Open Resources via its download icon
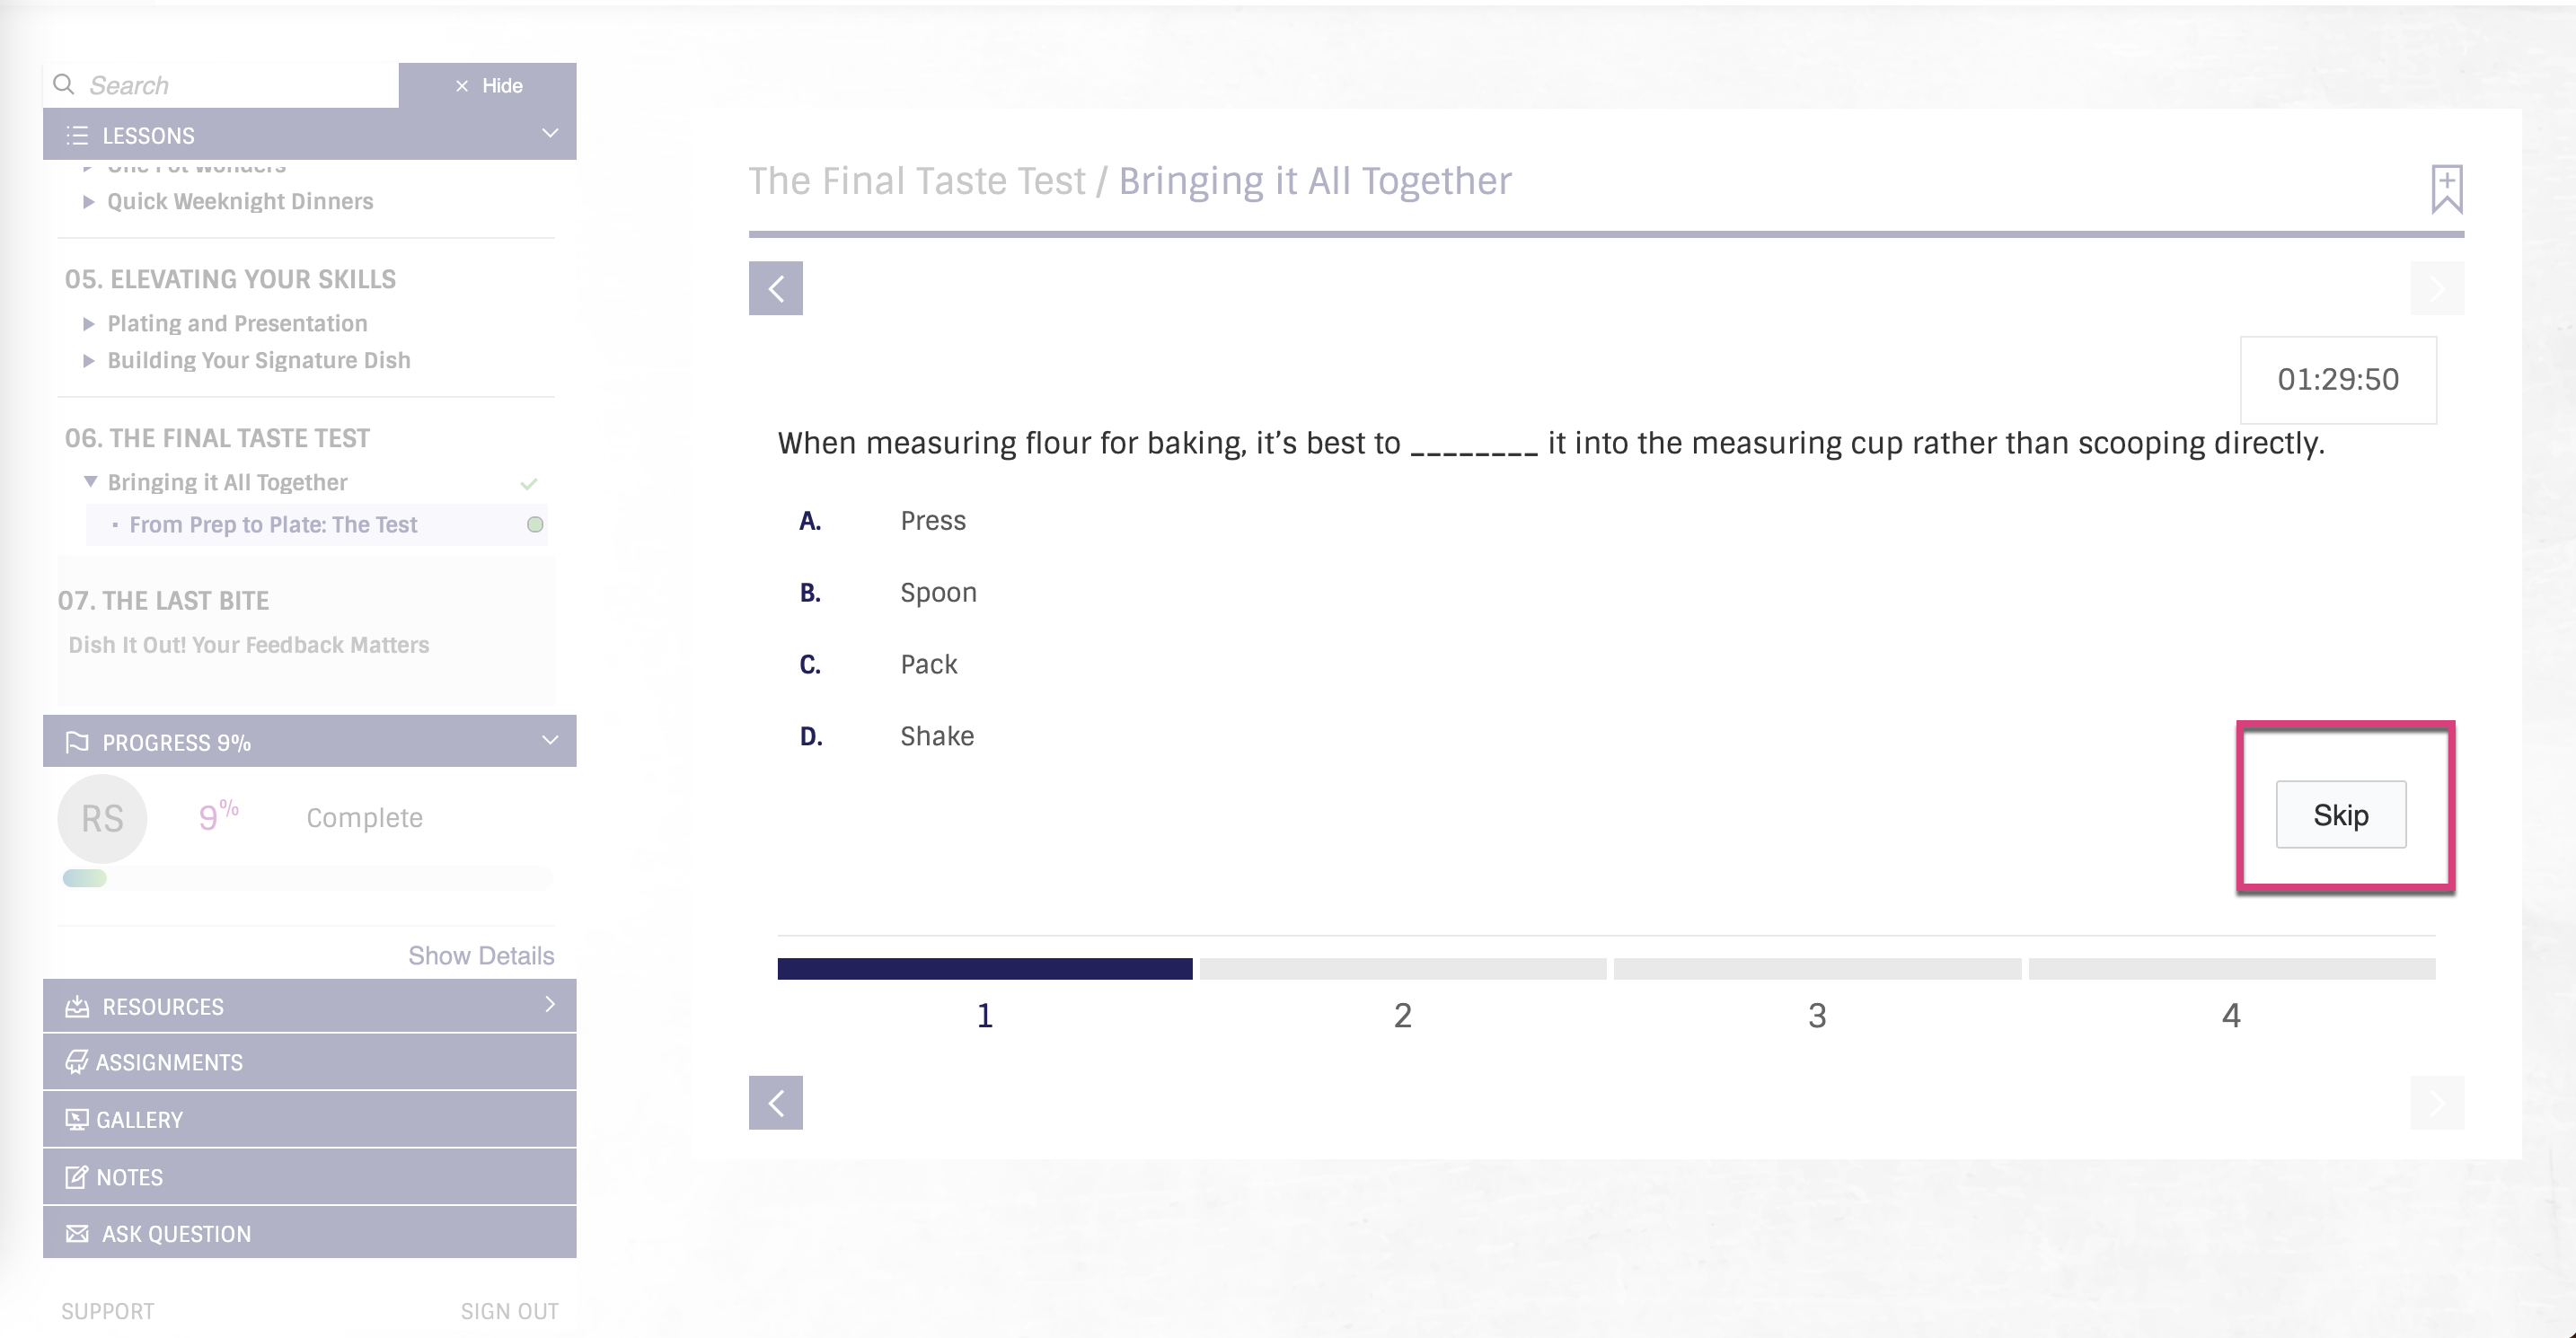The height and width of the screenshot is (1338, 2576). 77,1006
